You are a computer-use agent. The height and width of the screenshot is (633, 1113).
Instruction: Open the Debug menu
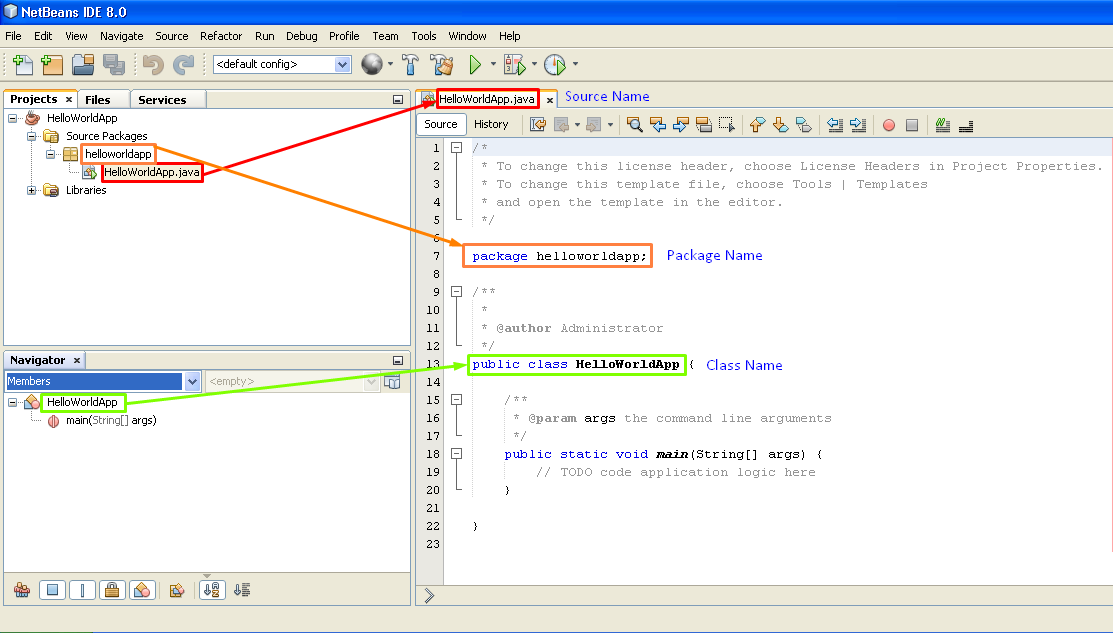(x=302, y=36)
